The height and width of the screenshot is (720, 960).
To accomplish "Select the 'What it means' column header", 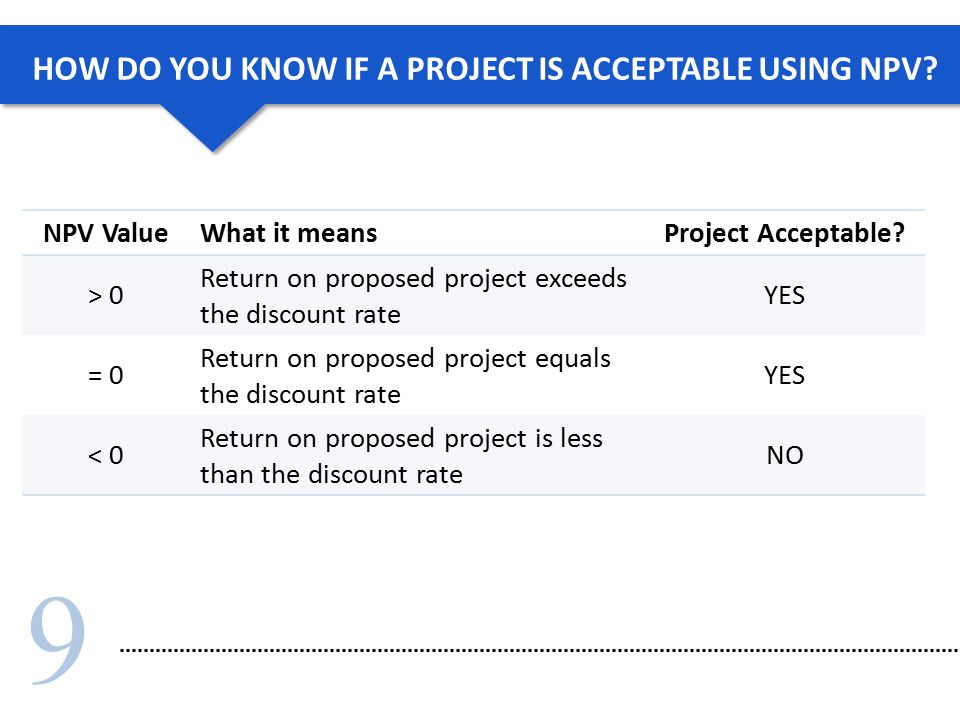I will 288,233.
